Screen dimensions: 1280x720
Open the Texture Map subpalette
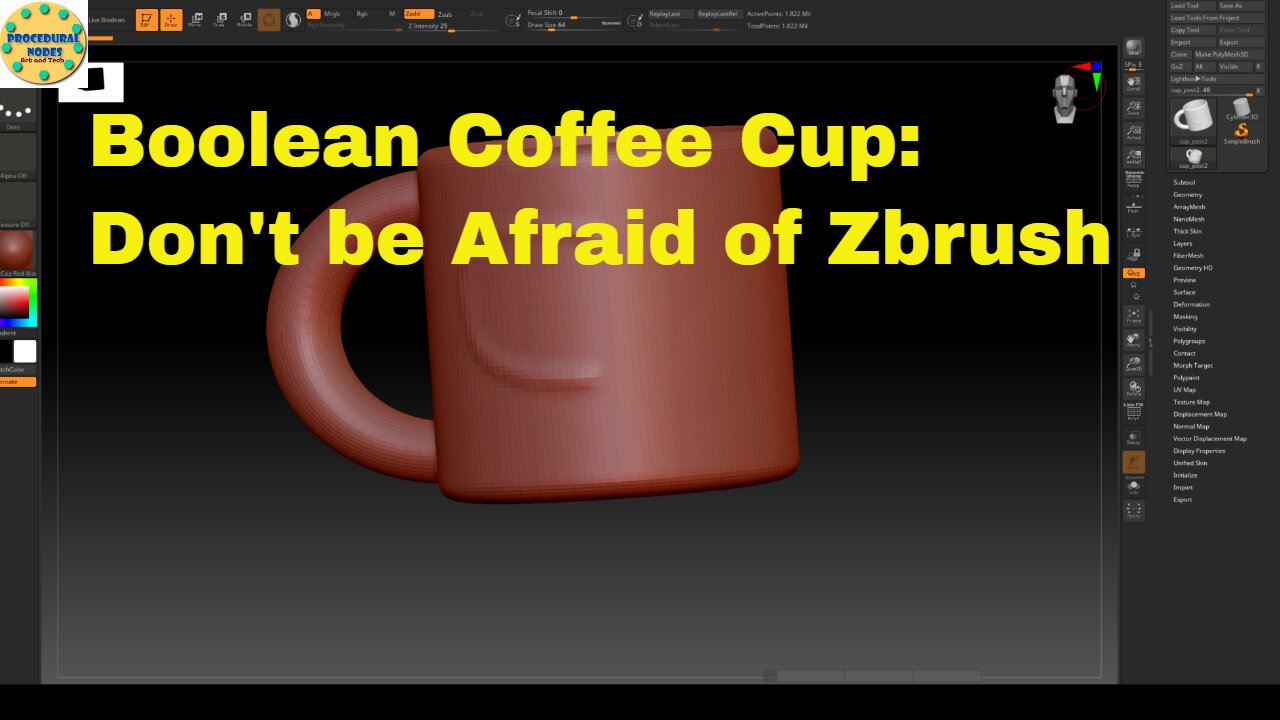pyautogui.click(x=1191, y=402)
